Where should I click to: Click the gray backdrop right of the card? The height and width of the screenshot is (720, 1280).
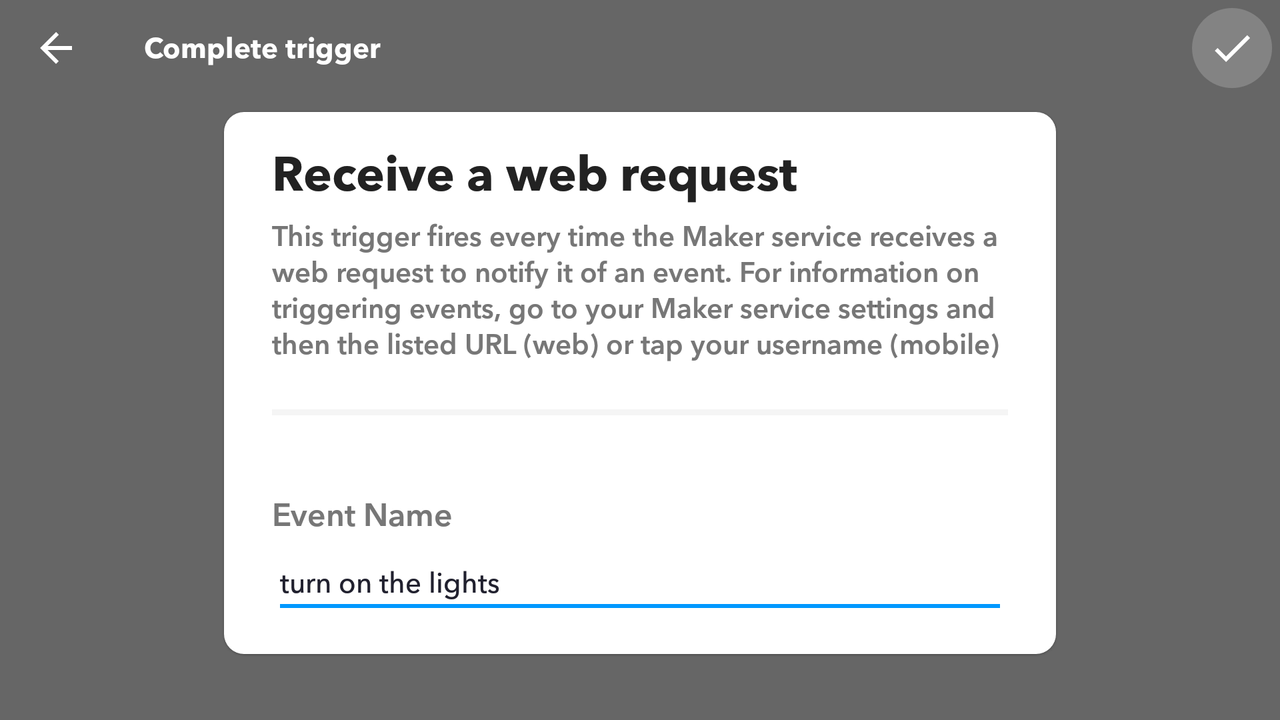tap(1168, 380)
